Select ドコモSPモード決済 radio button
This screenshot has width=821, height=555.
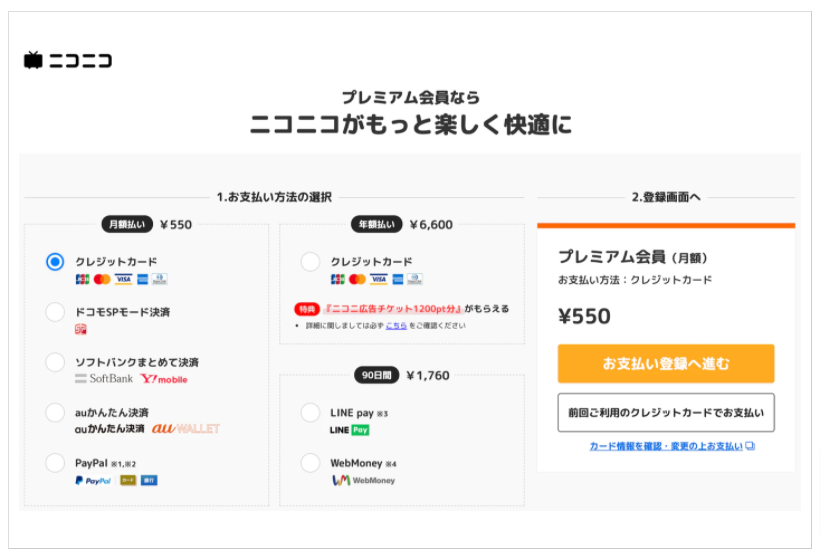point(56,312)
